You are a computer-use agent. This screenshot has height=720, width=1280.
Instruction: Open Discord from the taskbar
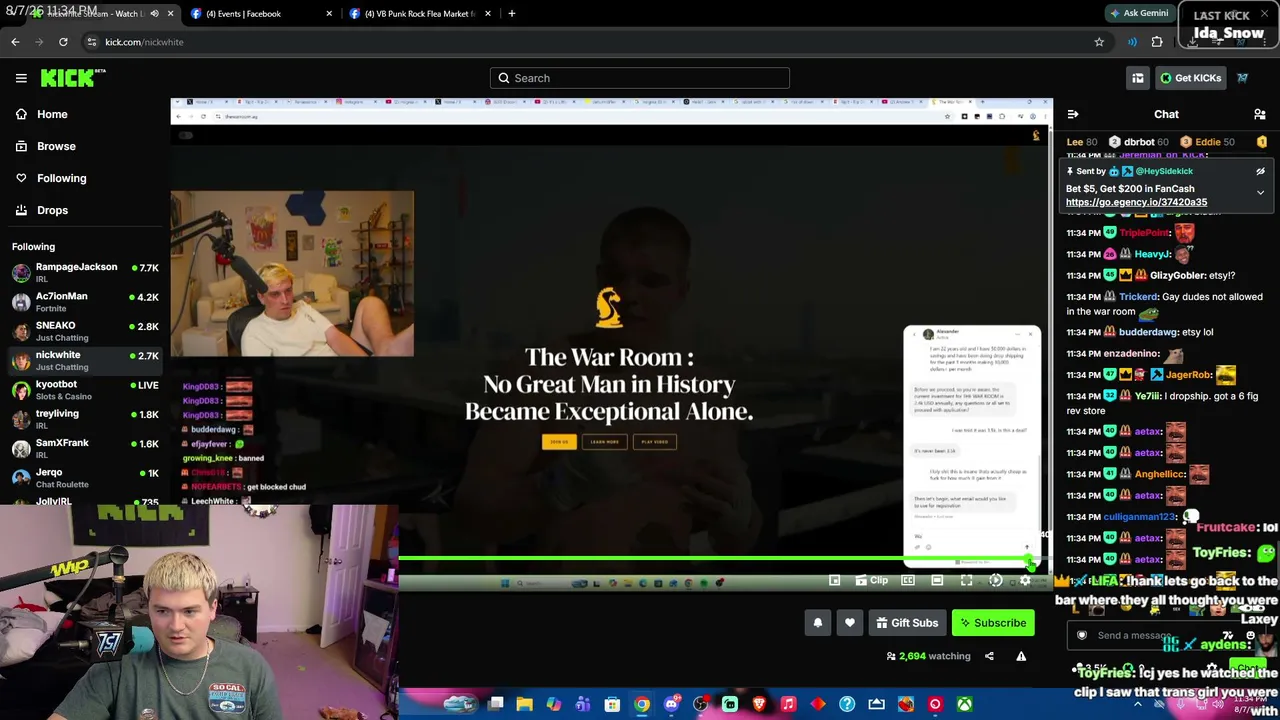671,705
